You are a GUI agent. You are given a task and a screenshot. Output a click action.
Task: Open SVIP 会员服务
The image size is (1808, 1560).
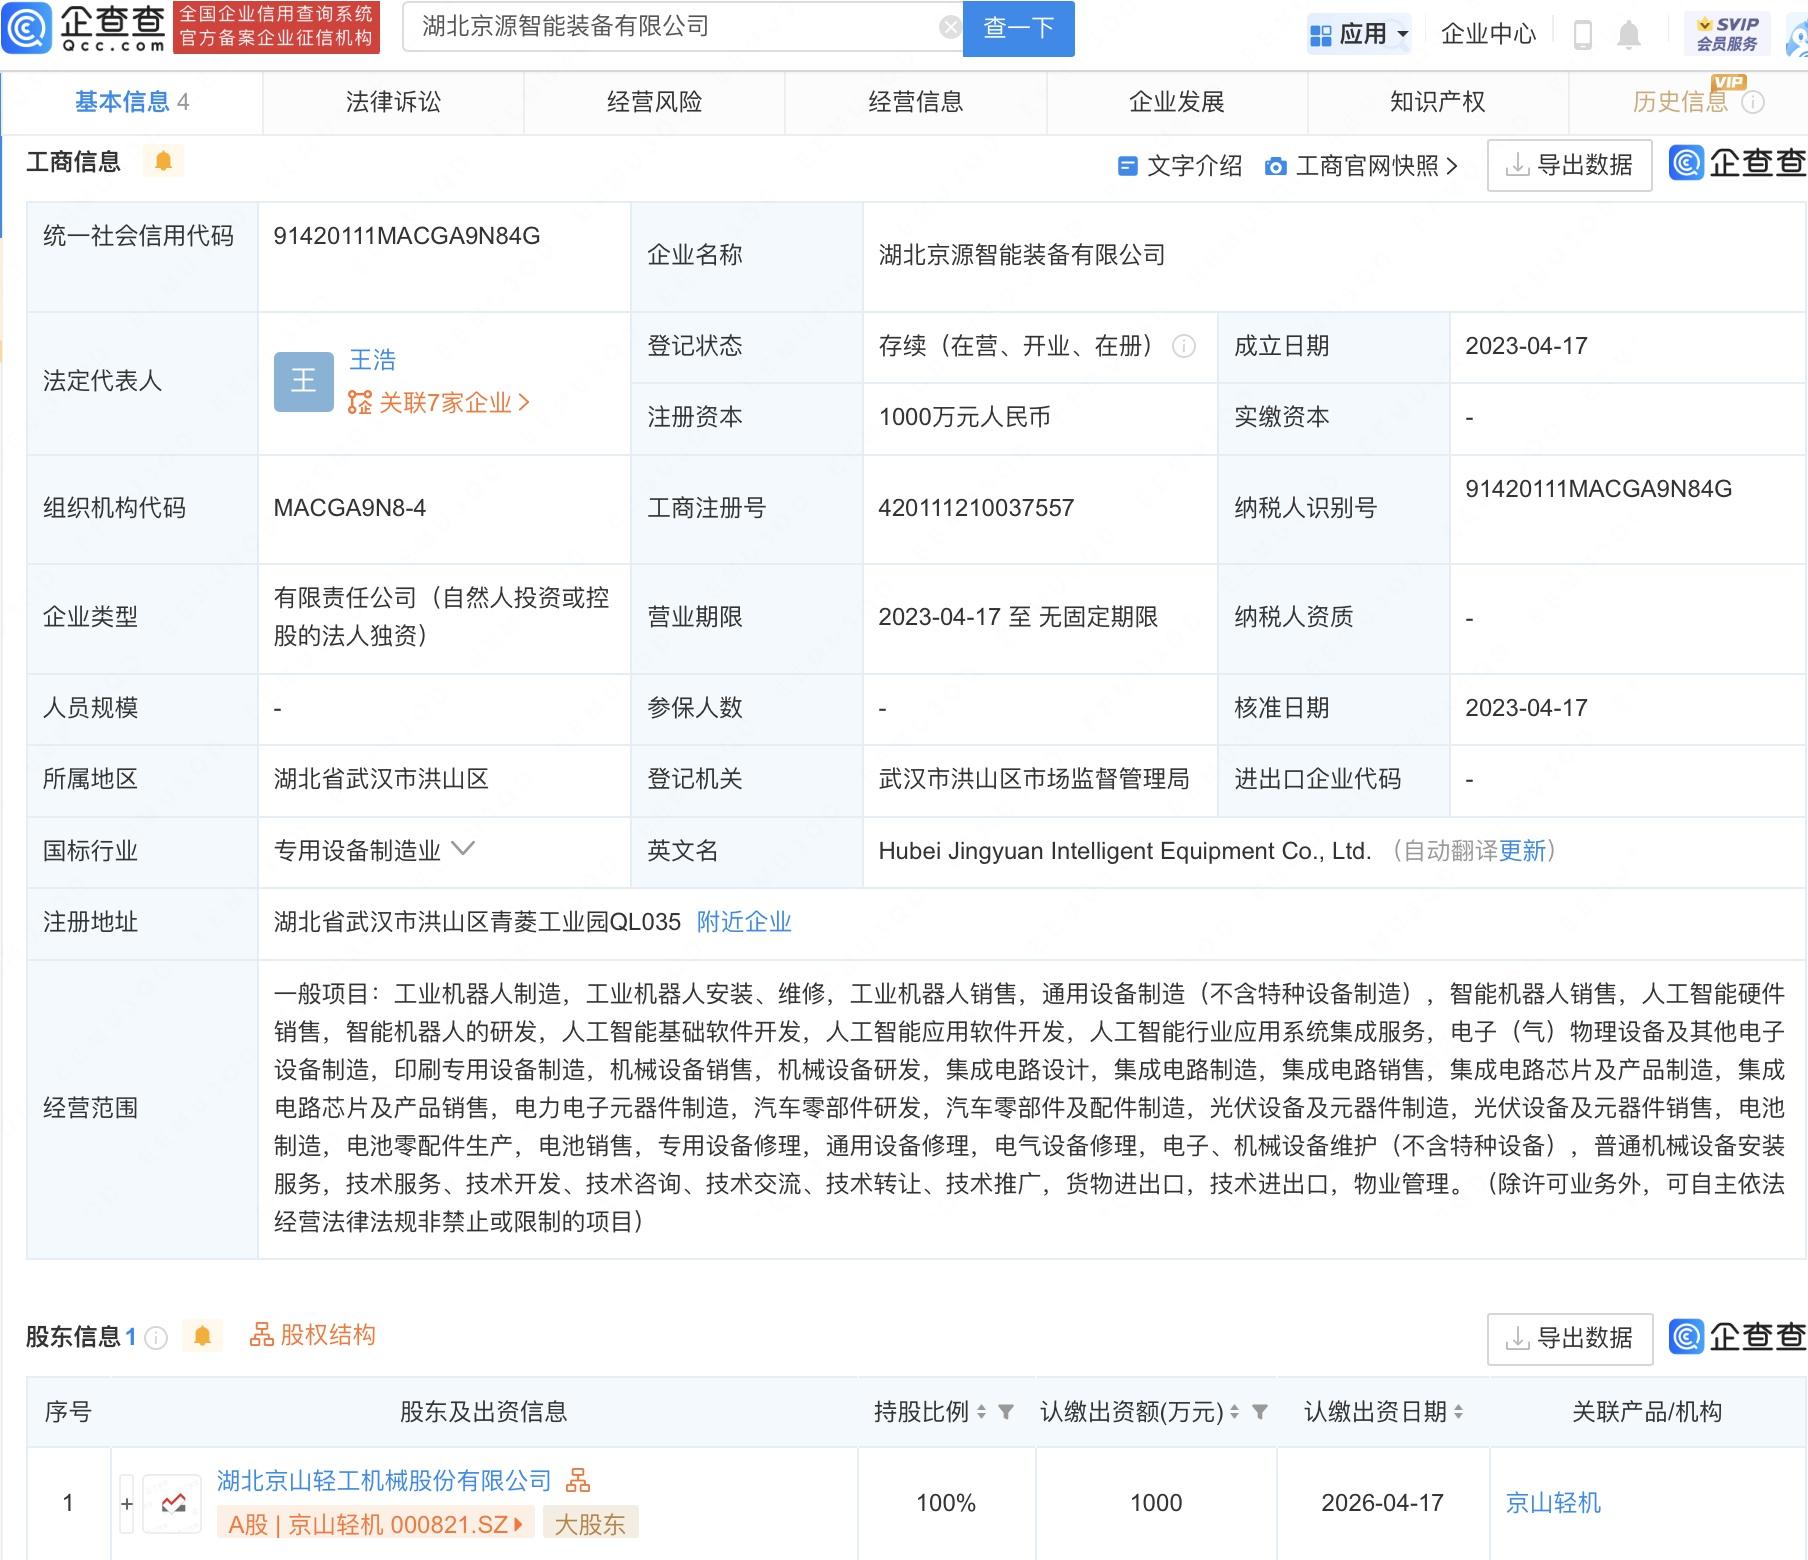(1727, 35)
